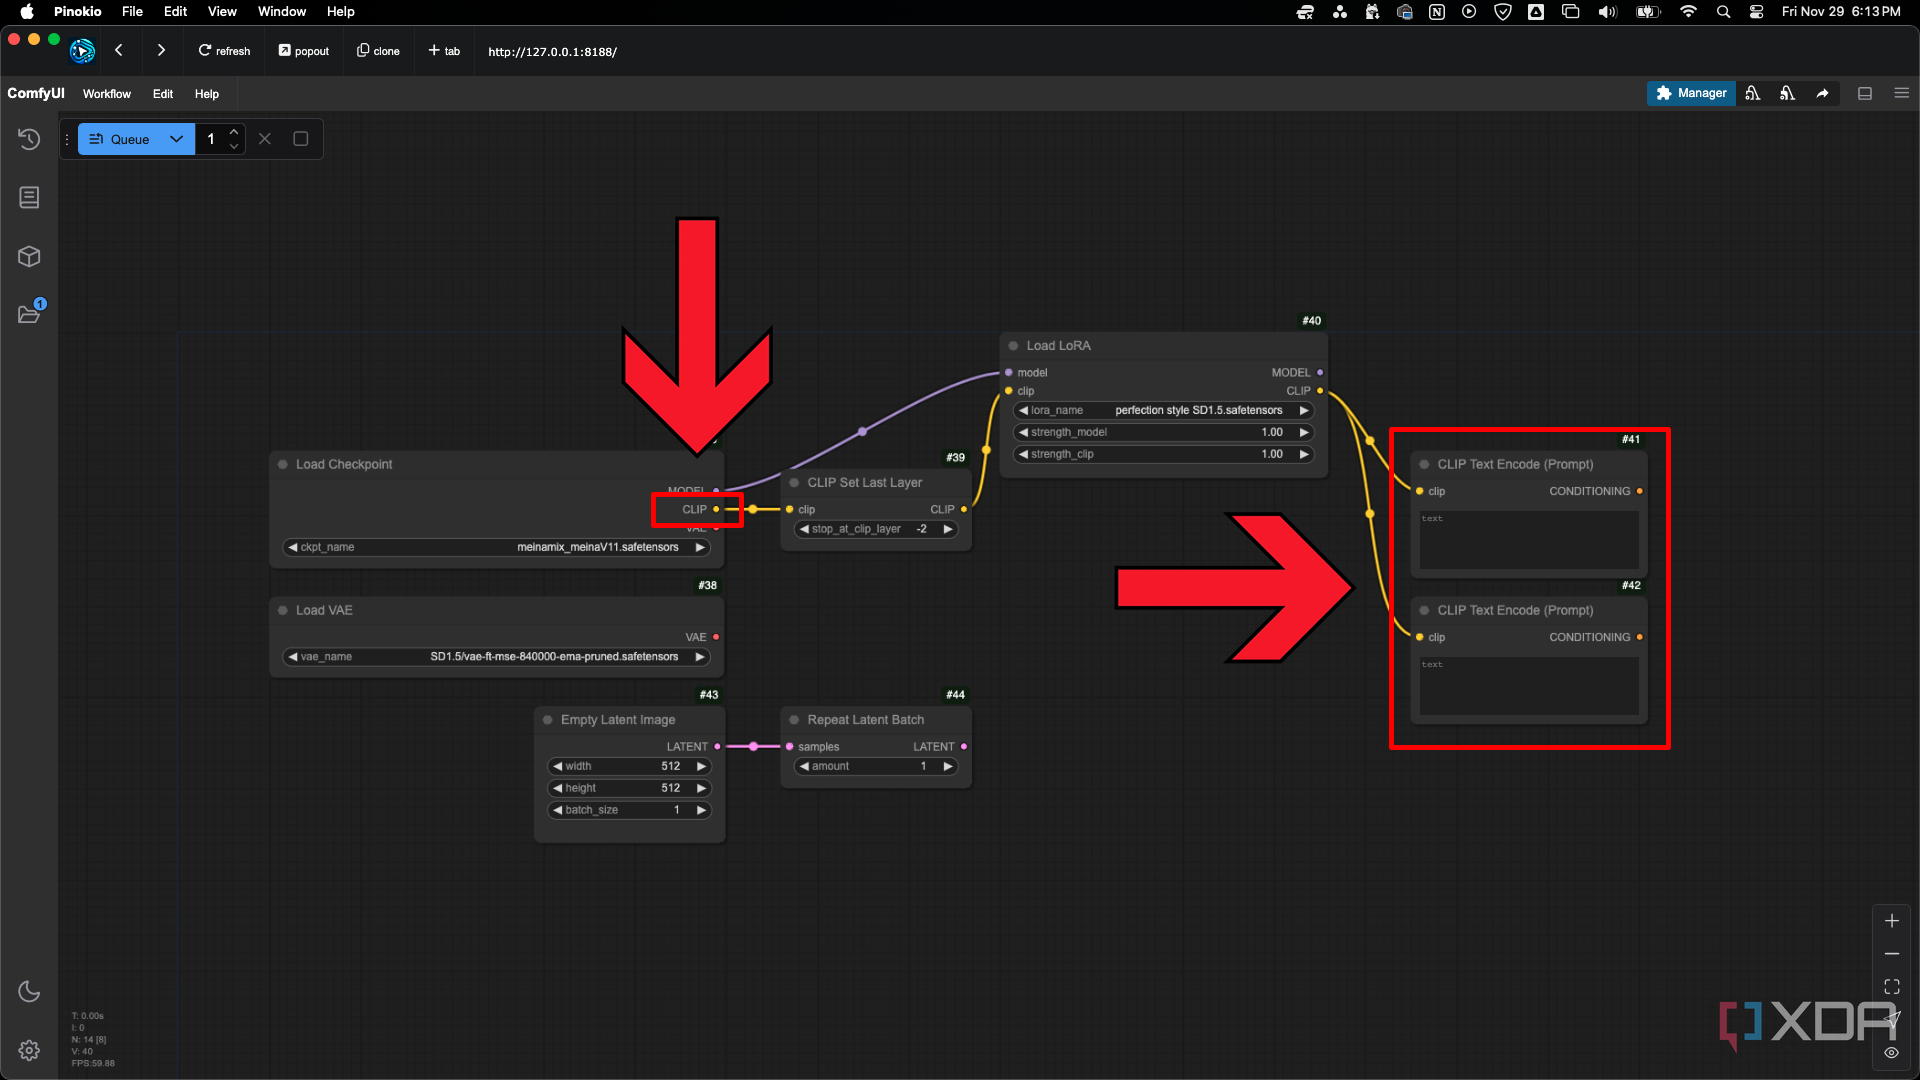
Task: Click the clear pending tasks square icon
Action: [x=300, y=139]
